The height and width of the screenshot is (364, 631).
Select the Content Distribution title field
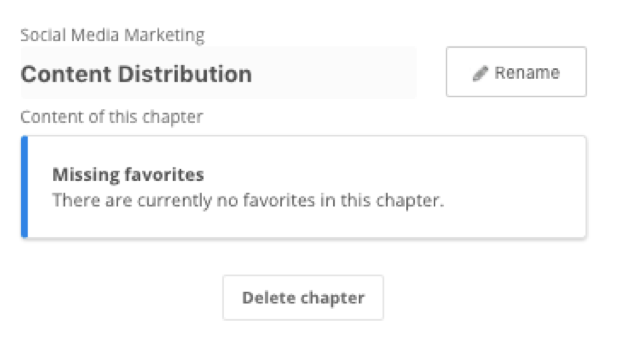point(219,73)
